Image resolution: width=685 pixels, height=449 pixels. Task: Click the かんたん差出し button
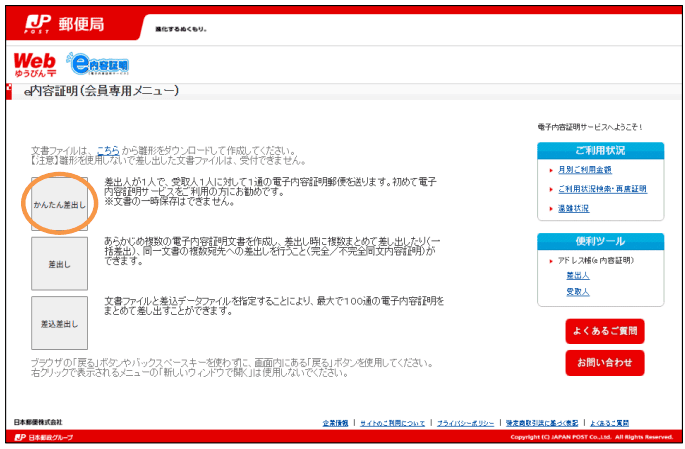59,204
